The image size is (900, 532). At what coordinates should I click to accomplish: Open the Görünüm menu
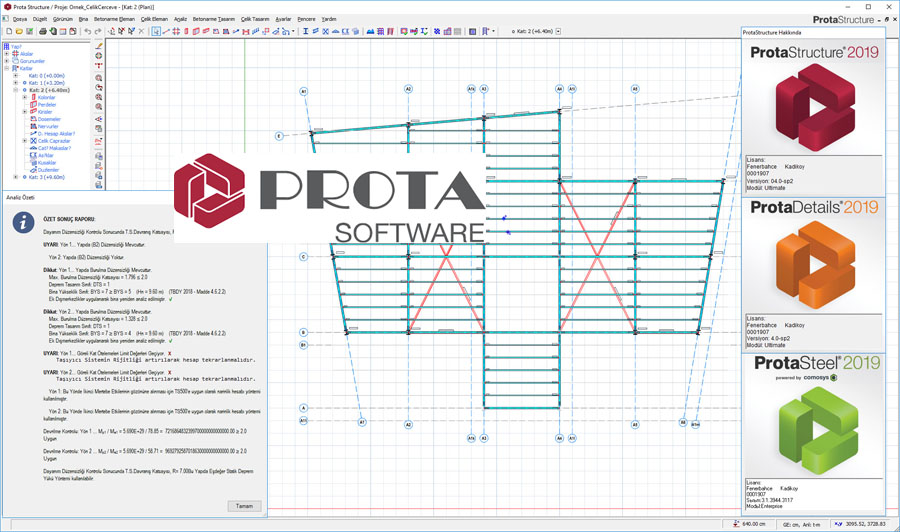coord(63,19)
